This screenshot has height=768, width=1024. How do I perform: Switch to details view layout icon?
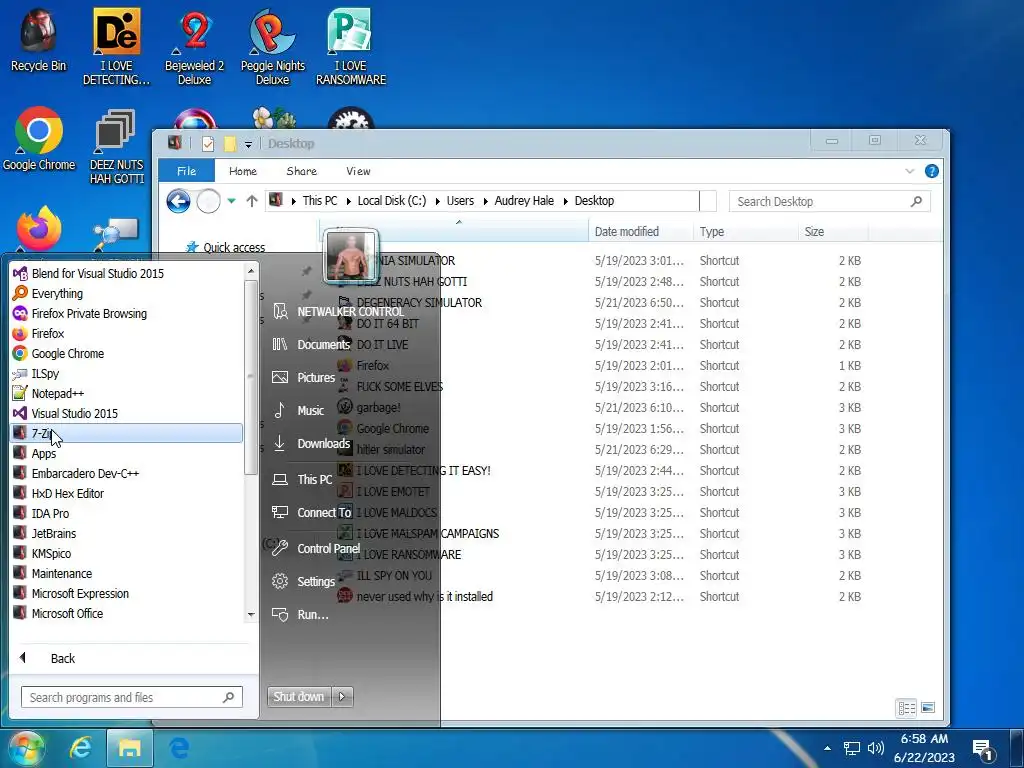906,708
